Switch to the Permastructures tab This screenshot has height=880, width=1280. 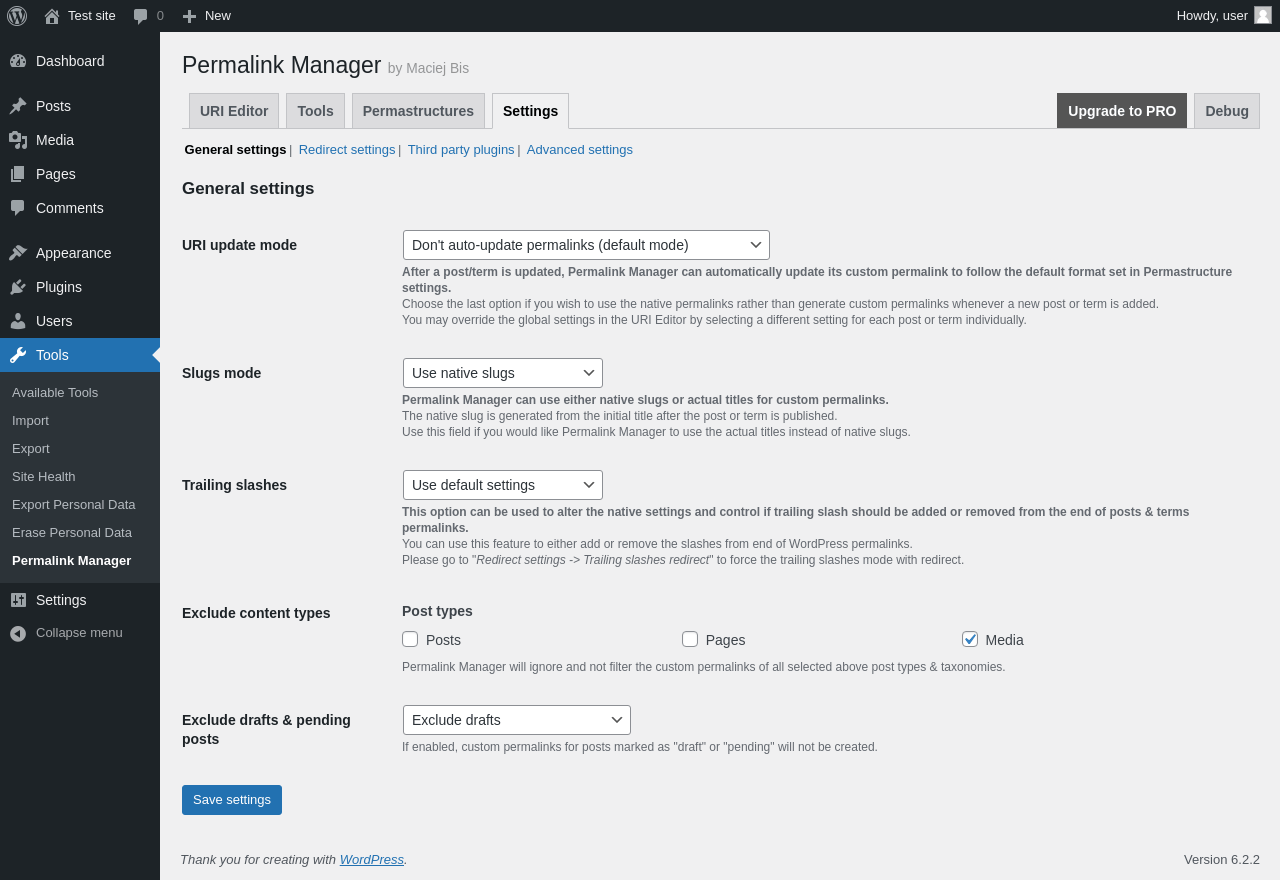pos(418,111)
